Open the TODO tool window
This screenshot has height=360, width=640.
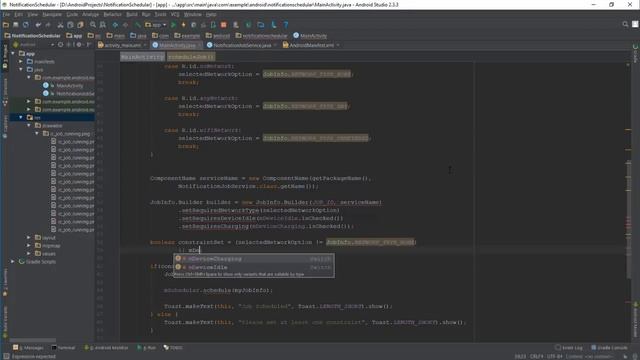[x=173, y=348]
